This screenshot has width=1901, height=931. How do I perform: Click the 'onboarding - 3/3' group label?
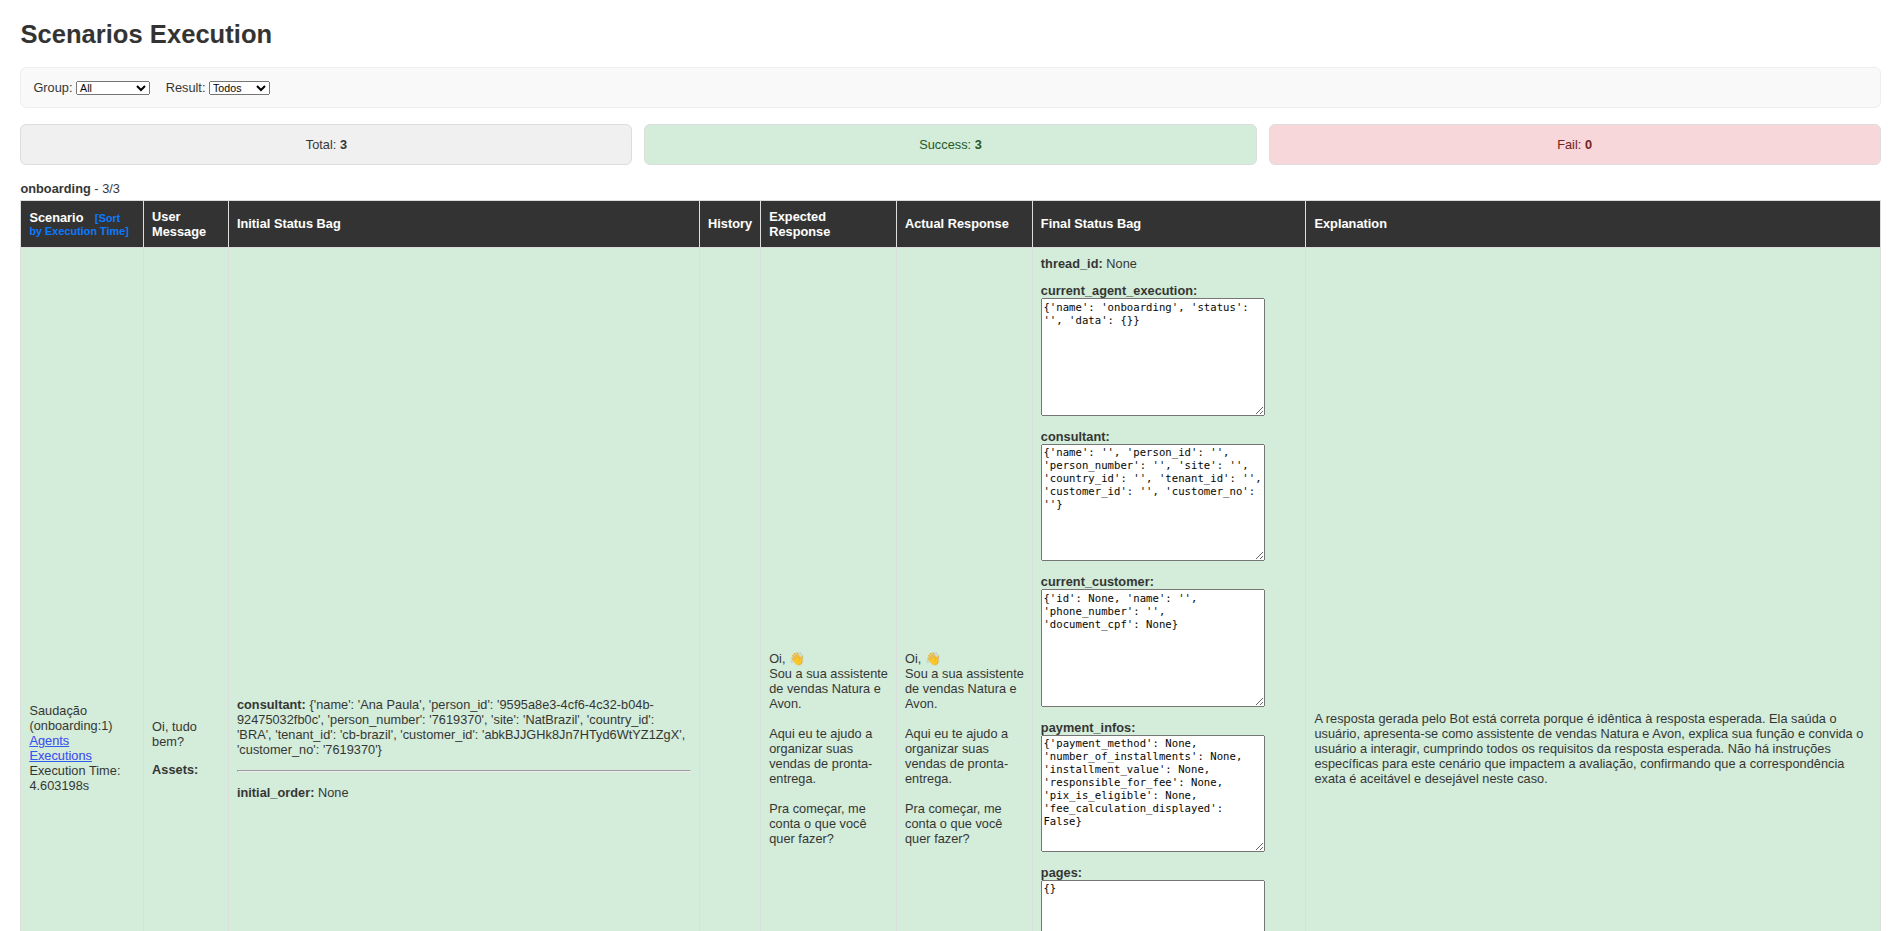[x=70, y=189]
